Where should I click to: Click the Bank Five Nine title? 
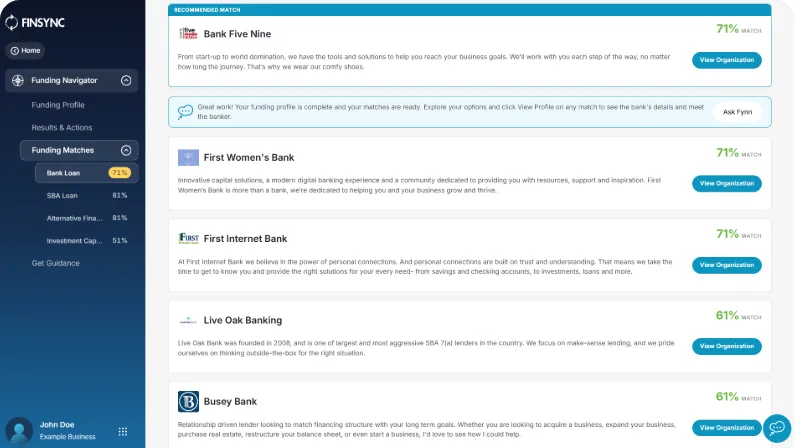[x=237, y=34]
